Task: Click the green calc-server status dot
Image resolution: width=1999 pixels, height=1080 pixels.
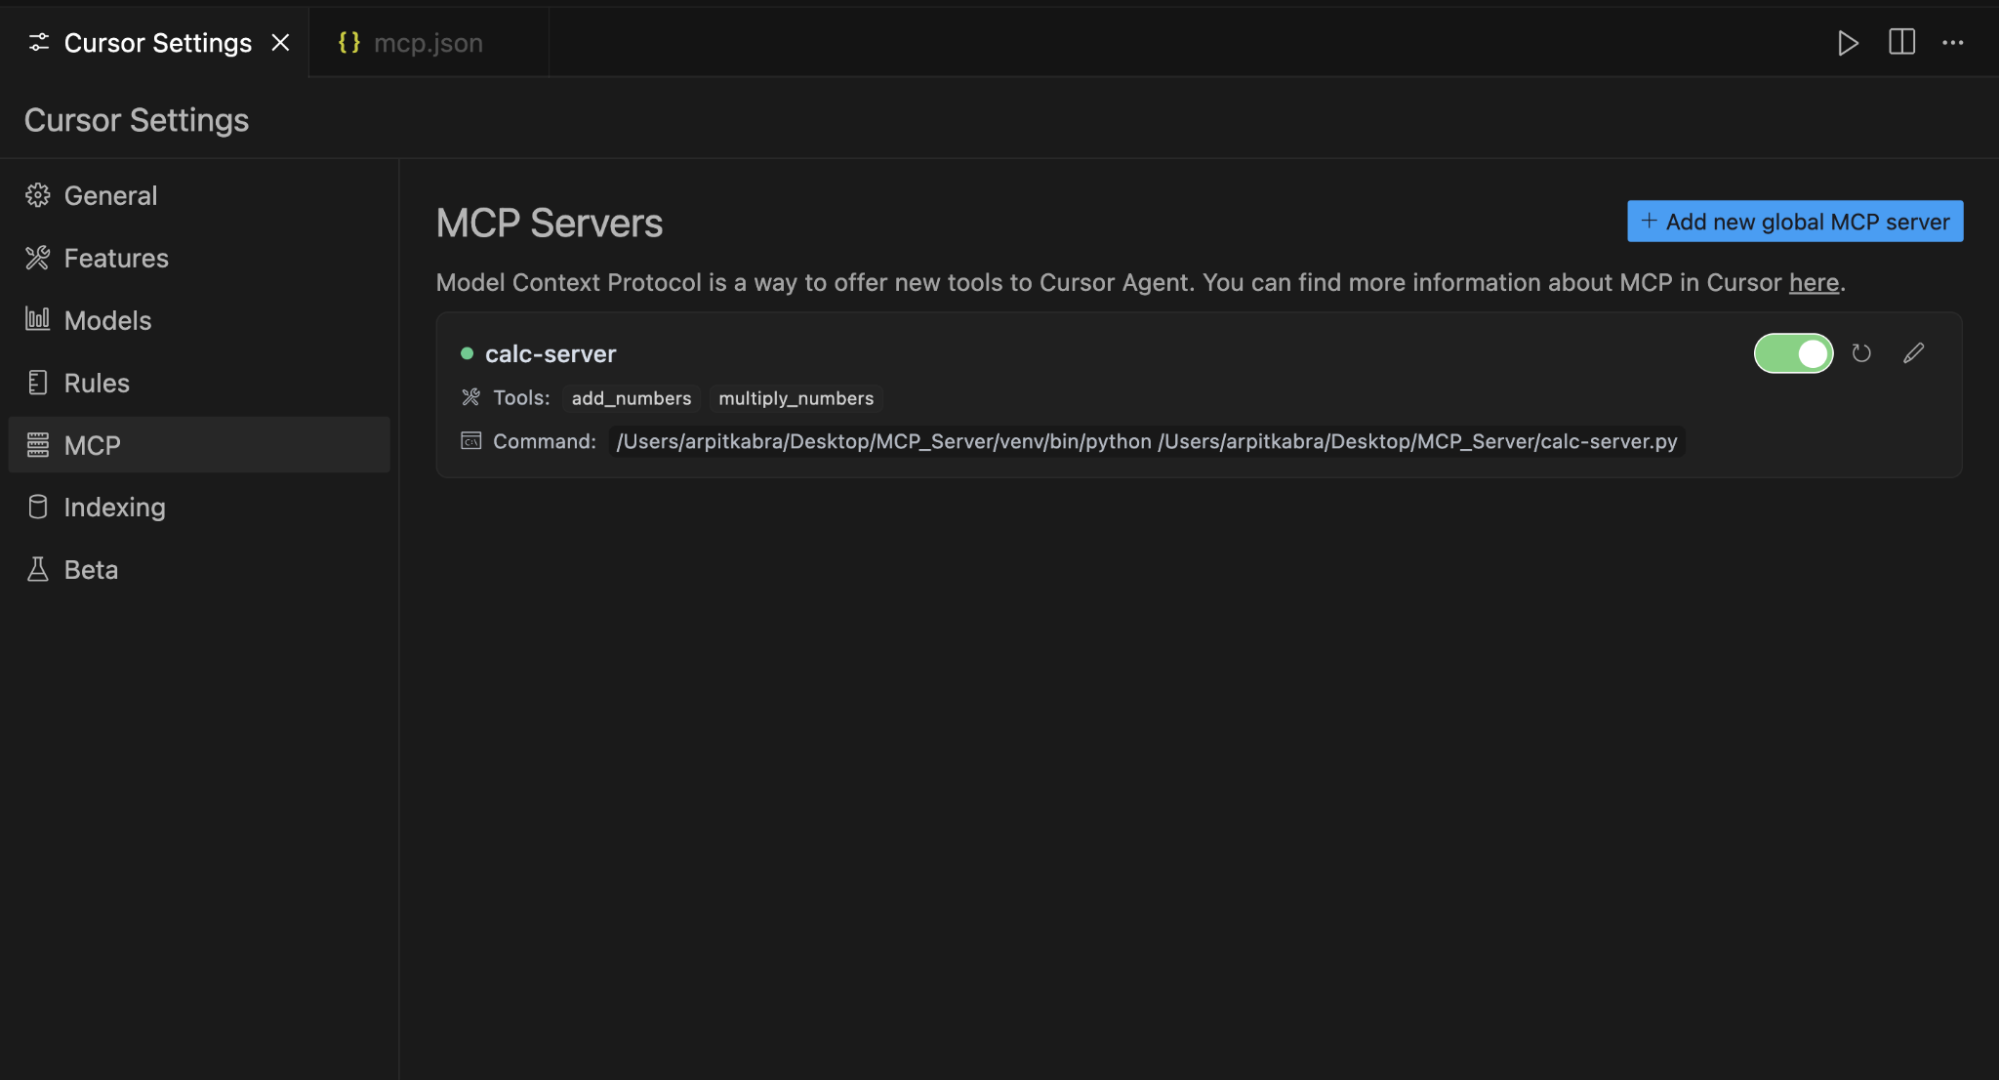Action: (x=466, y=353)
